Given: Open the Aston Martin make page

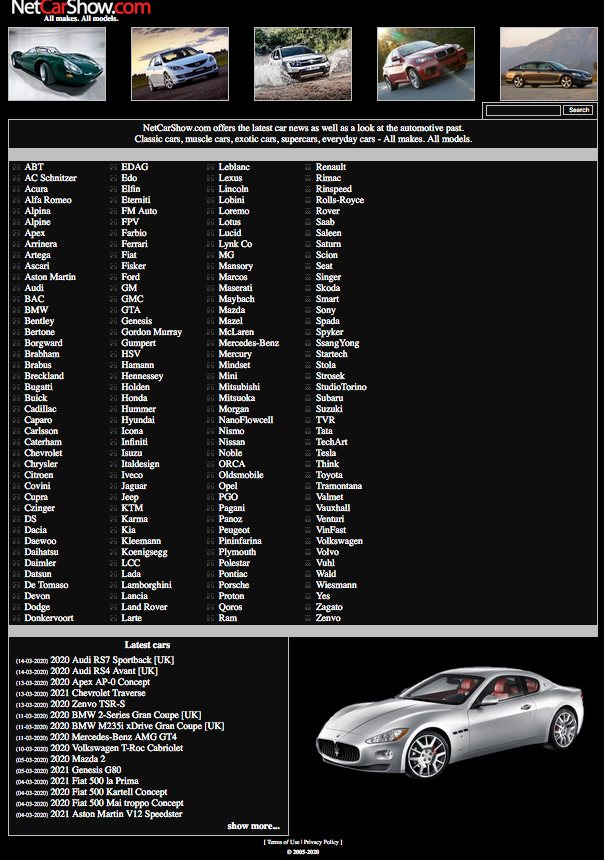Looking at the screenshot, I should pos(50,277).
